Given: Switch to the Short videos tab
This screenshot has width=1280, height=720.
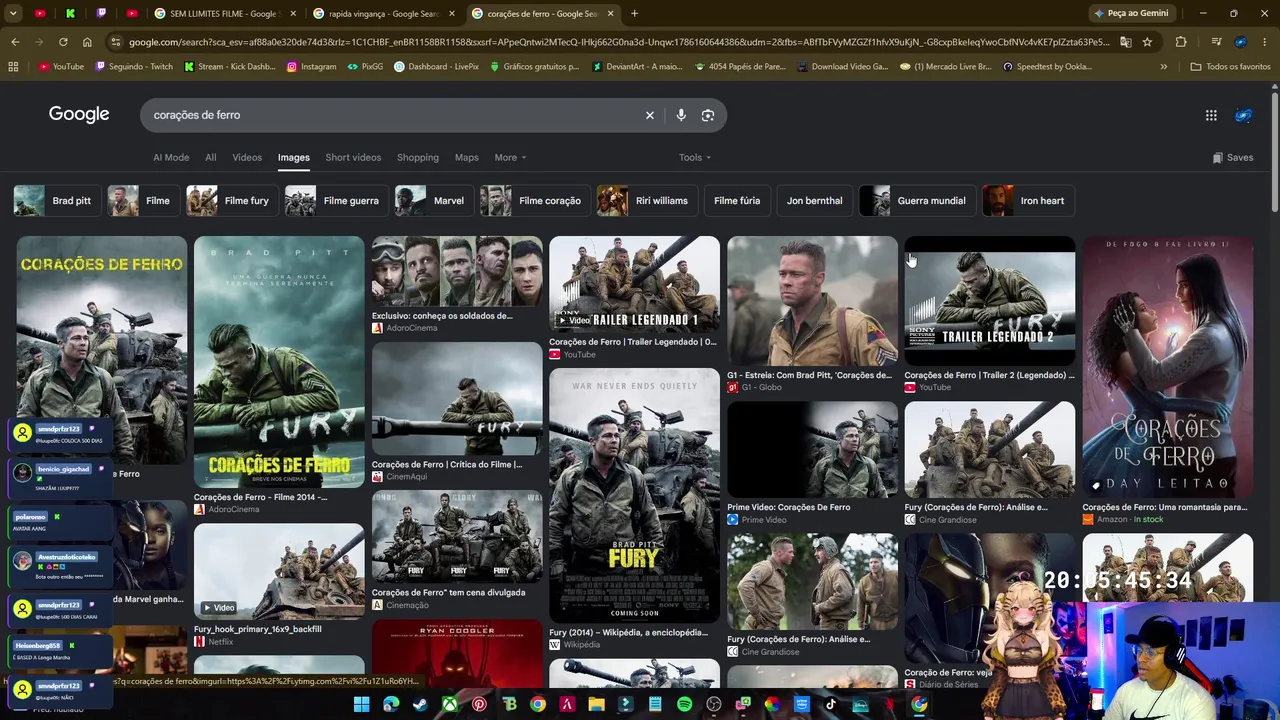Looking at the screenshot, I should [x=353, y=157].
